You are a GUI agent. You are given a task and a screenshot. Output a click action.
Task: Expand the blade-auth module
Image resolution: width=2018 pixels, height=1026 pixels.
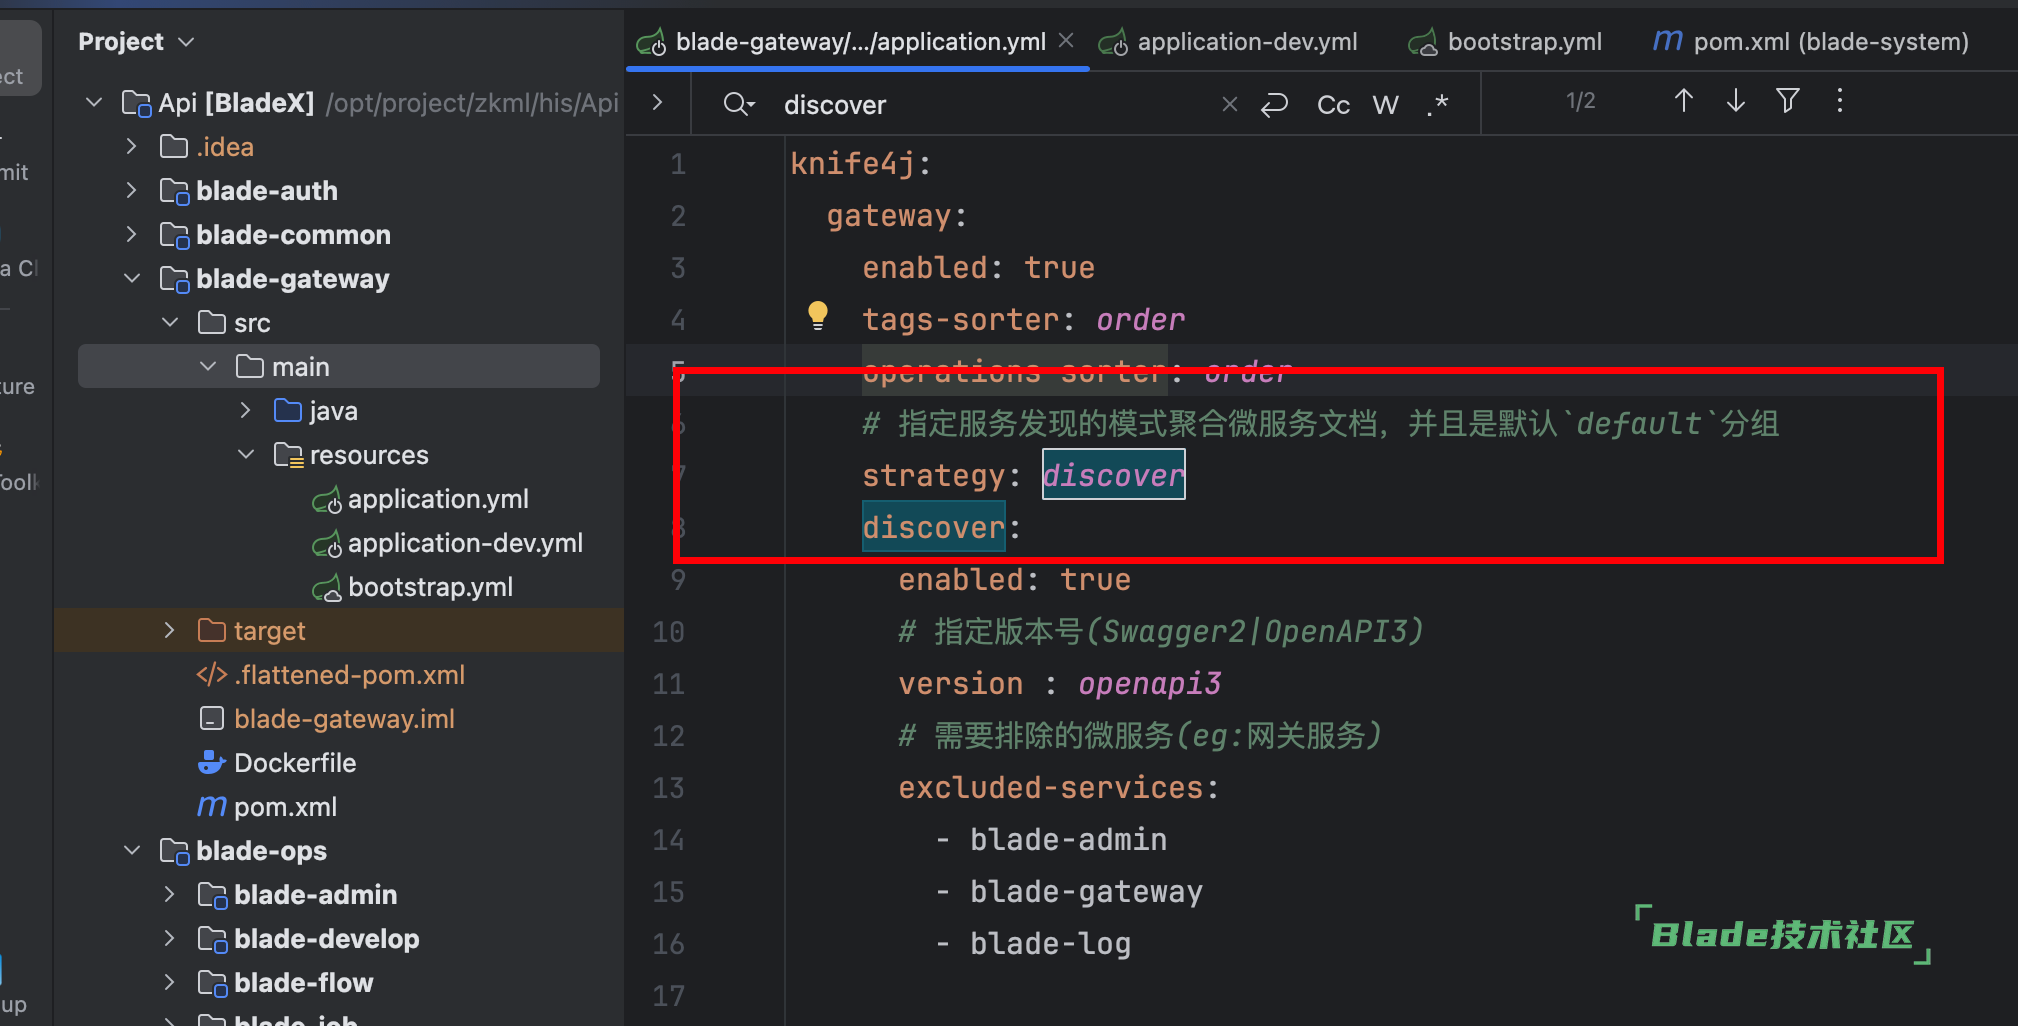pos(132,191)
